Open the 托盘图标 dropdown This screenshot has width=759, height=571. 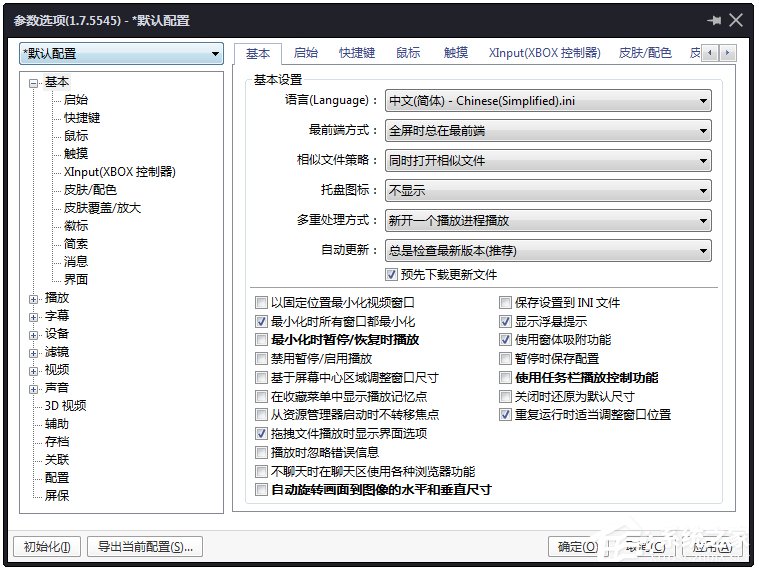point(548,190)
